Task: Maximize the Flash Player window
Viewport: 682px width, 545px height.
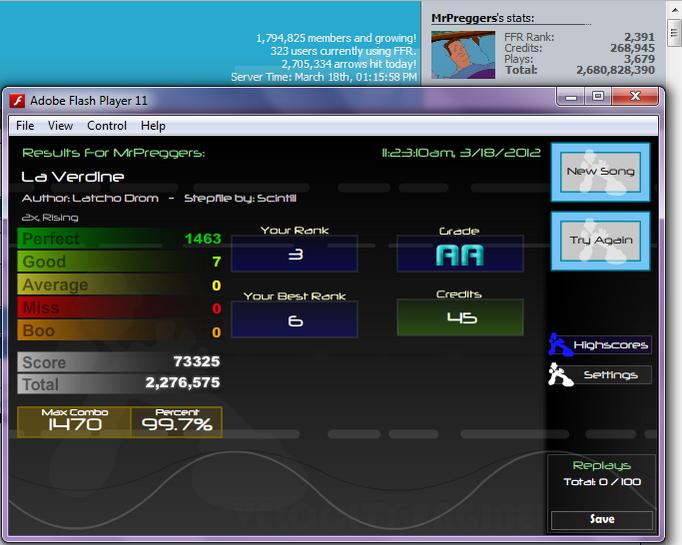Action: click(x=598, y=96)
